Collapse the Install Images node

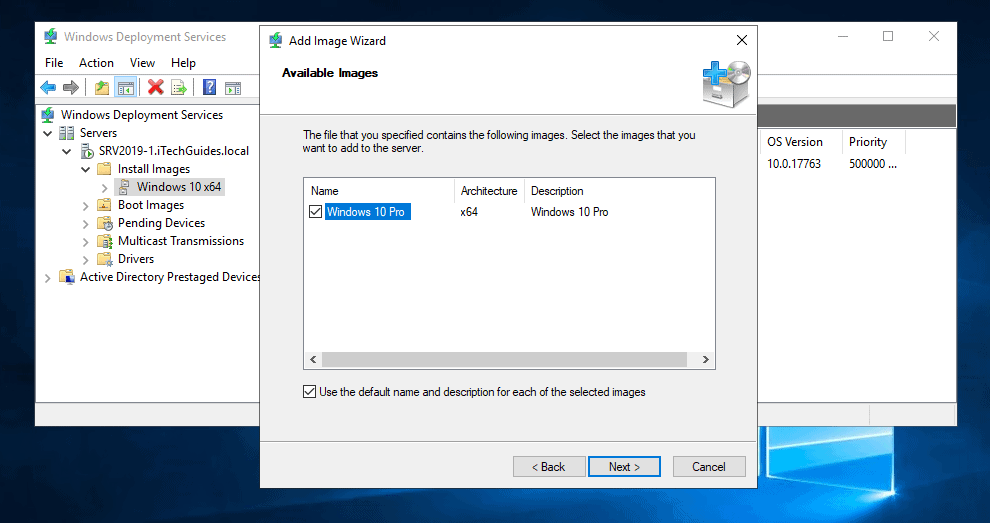[86, 169]
